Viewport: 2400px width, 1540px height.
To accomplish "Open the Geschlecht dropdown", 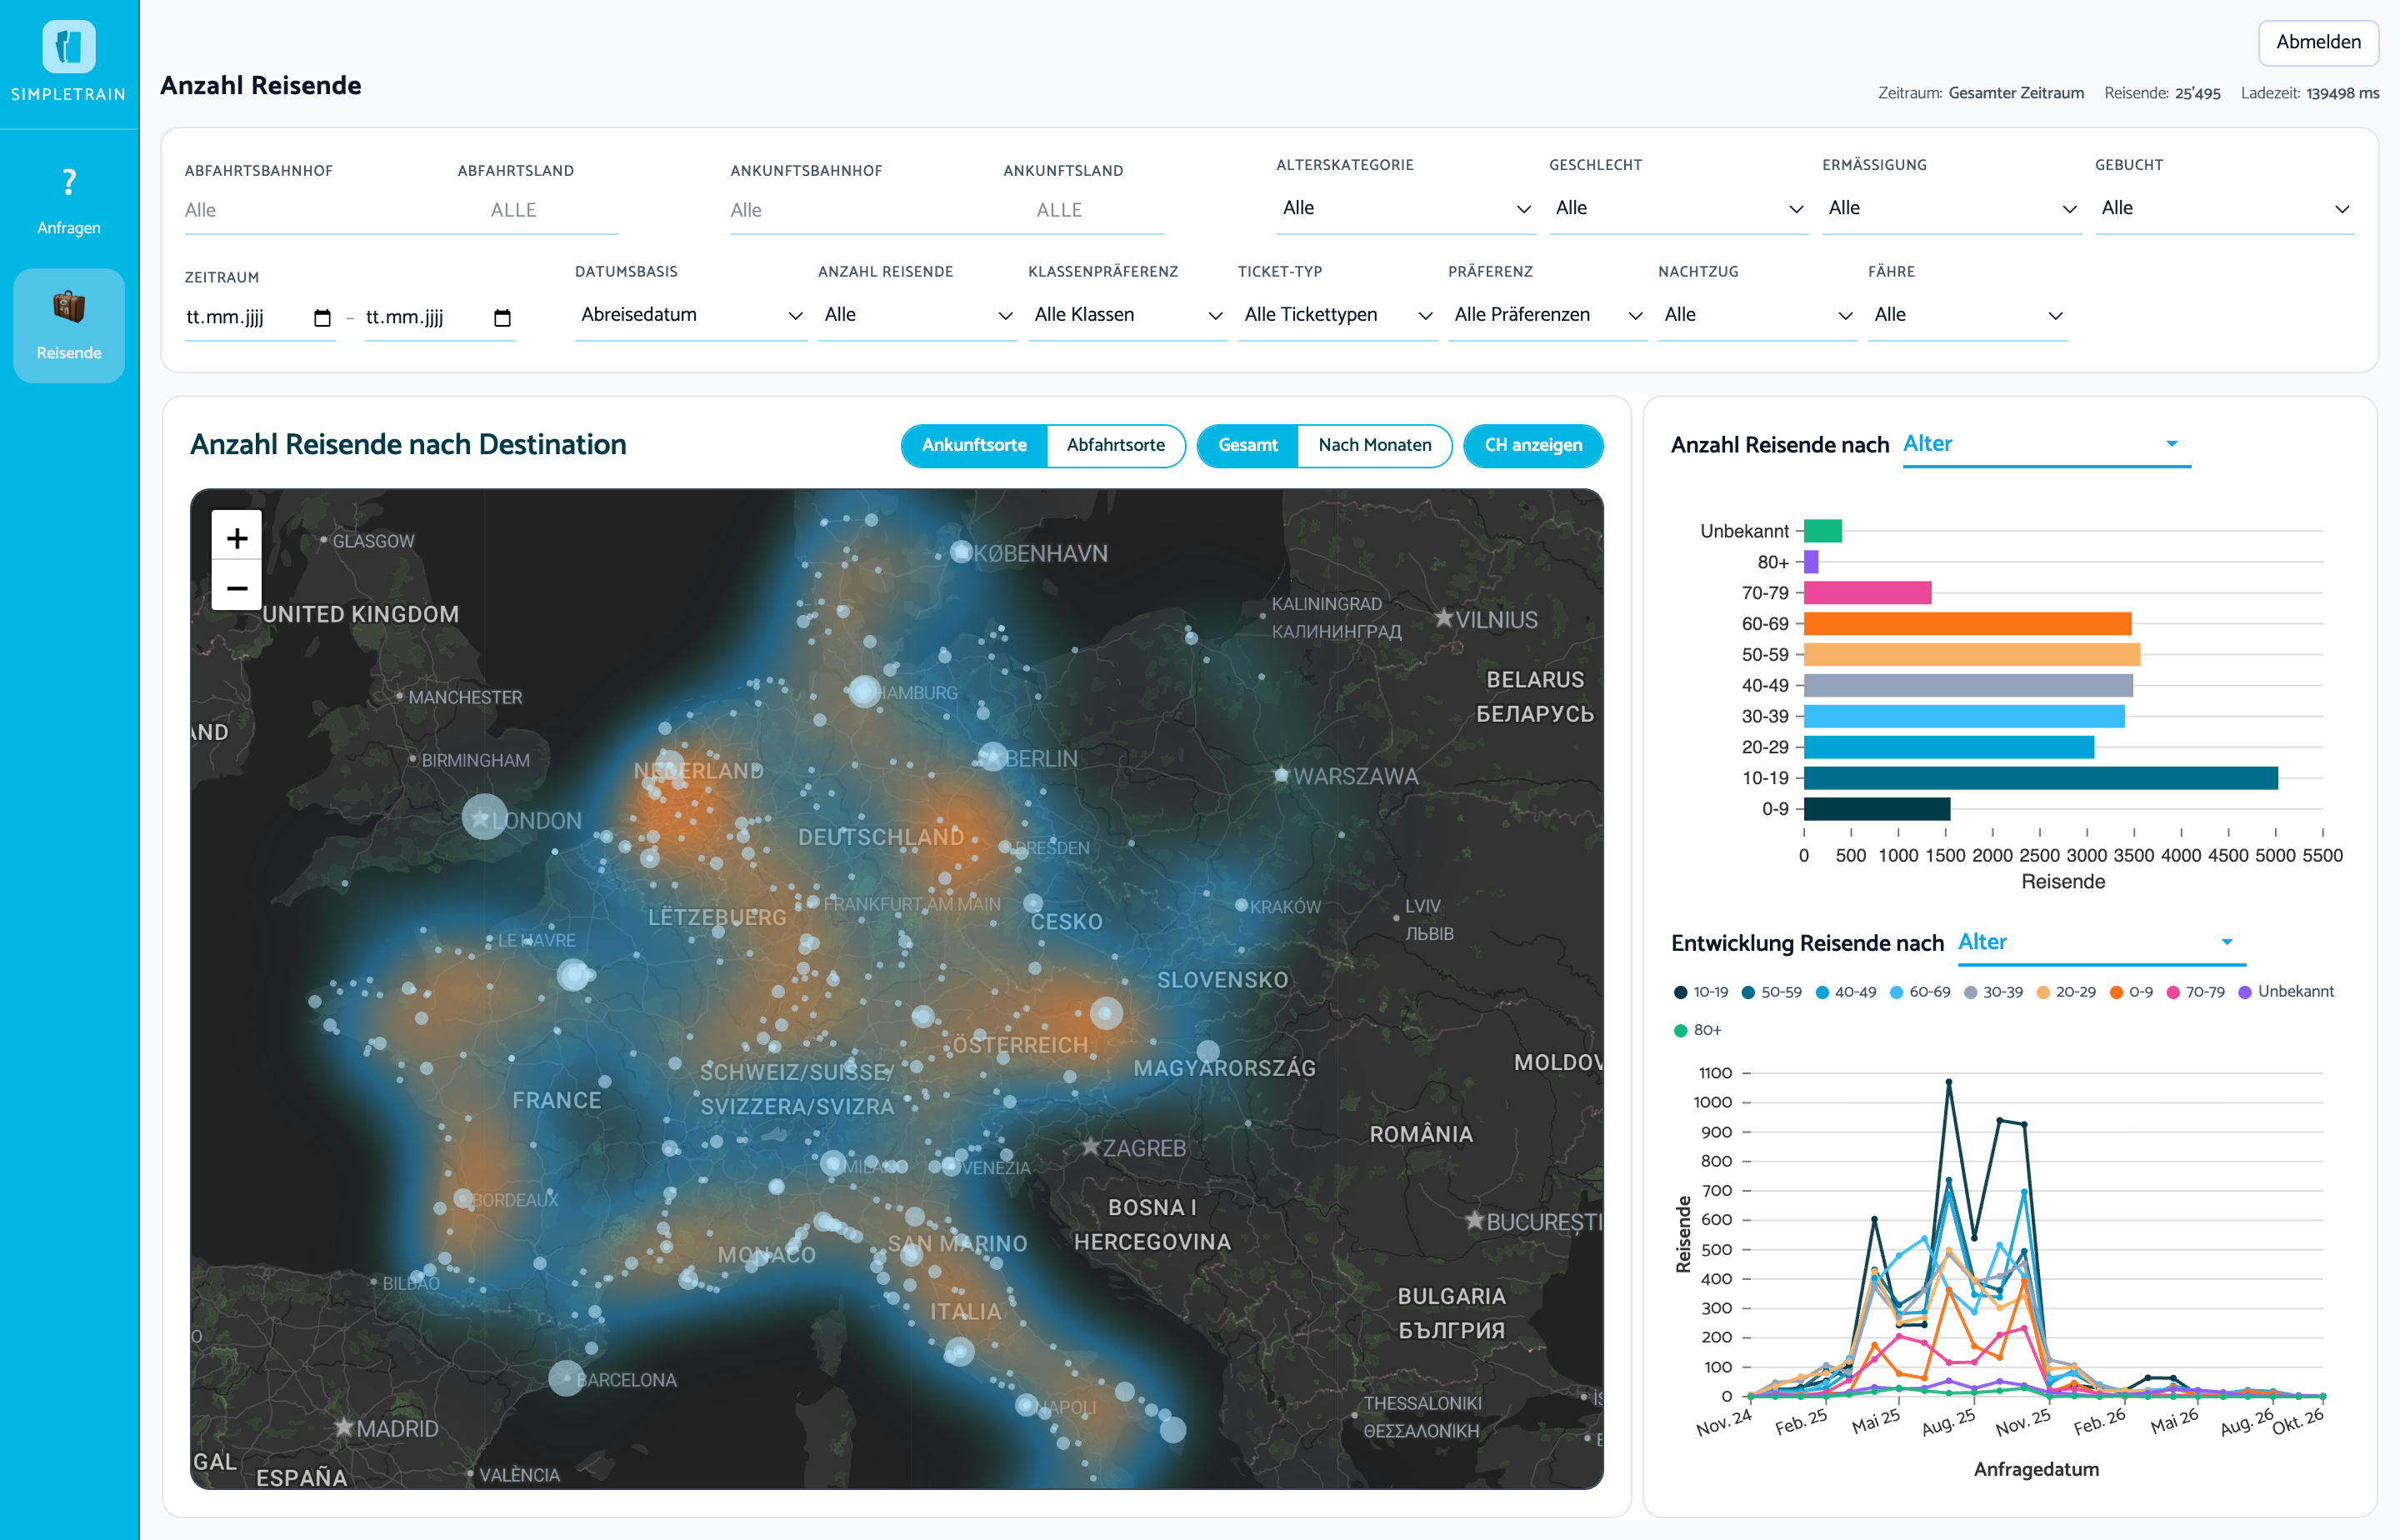I will tap(1678, 208).
